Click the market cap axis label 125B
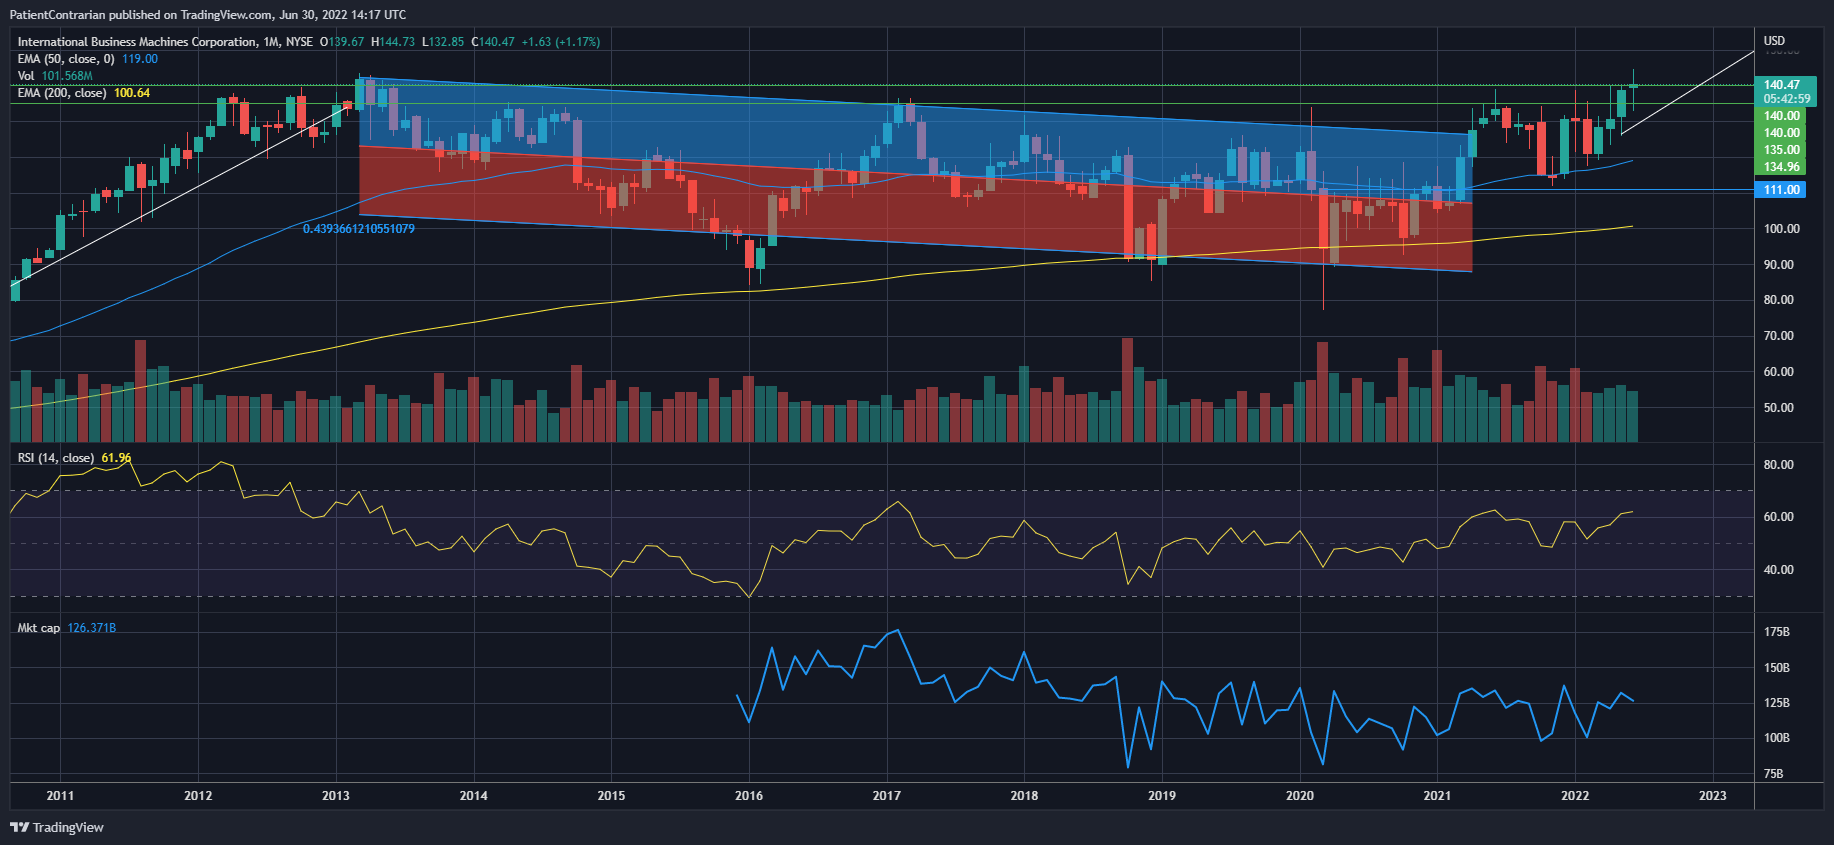Viewport: 1834px width, 845px height. 1777,703
